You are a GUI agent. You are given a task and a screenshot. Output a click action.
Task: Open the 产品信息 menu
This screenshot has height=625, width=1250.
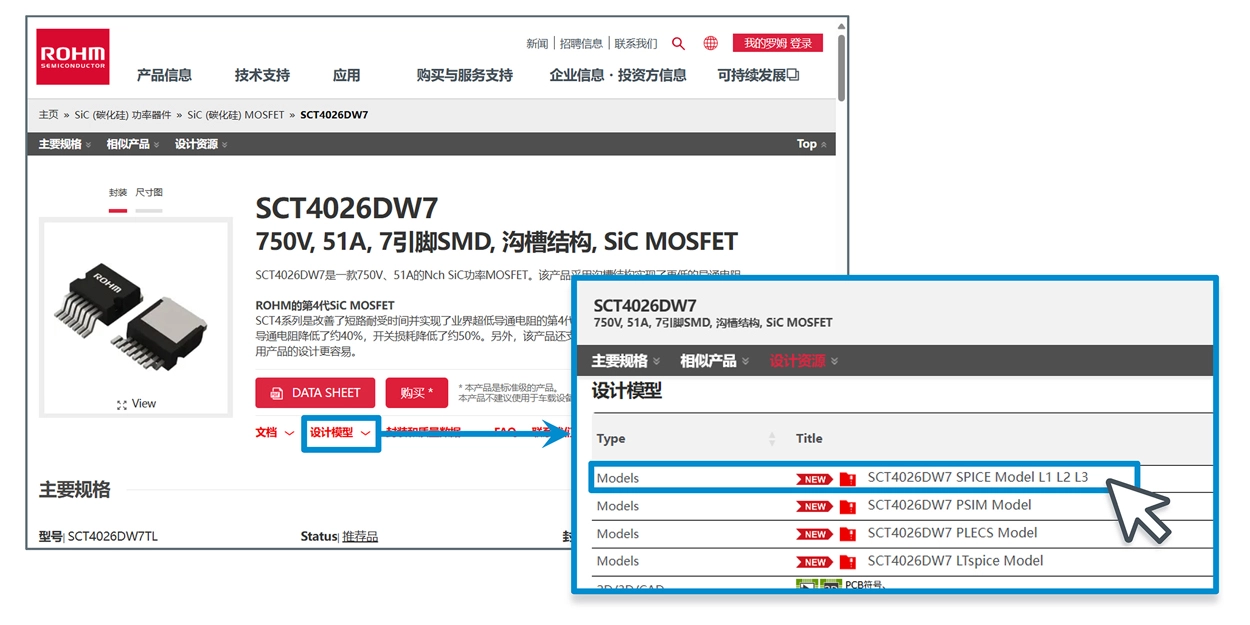pyautogui.click(x=164, y=76)
